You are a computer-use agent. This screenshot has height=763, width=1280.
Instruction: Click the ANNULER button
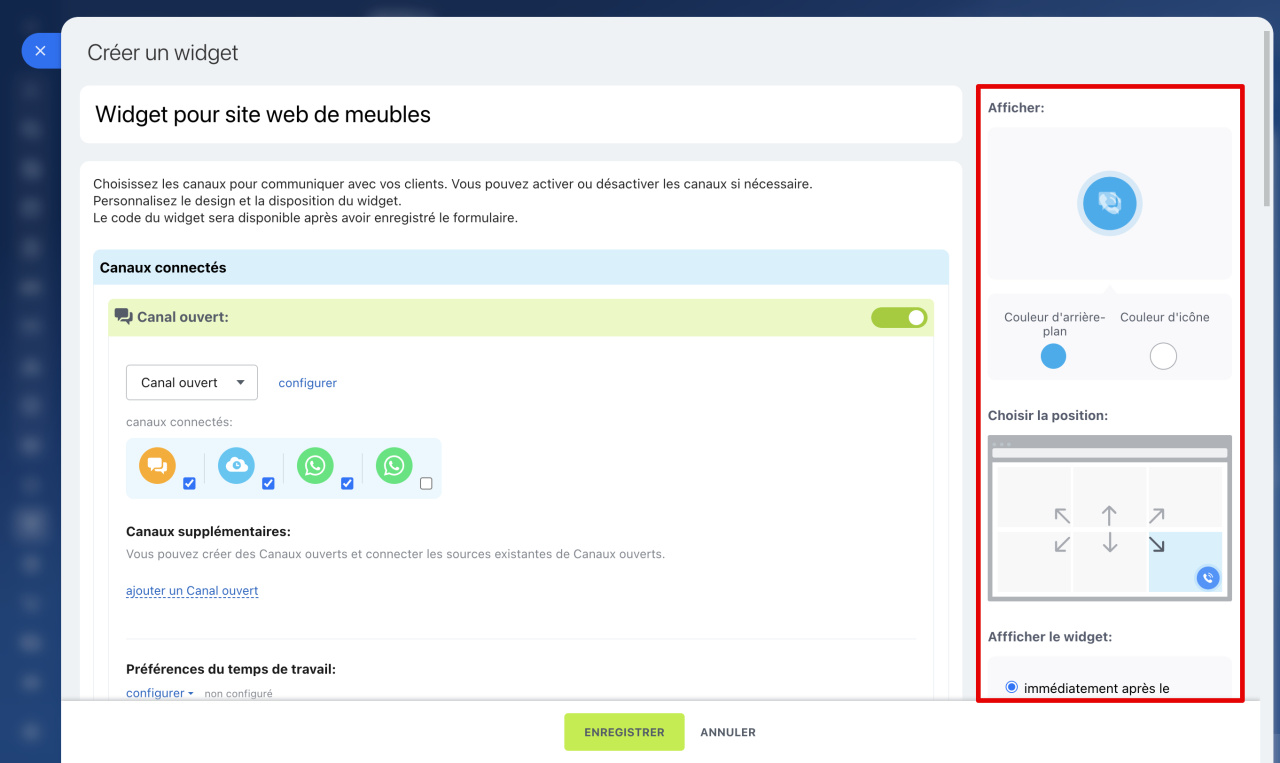pos(728,732)
